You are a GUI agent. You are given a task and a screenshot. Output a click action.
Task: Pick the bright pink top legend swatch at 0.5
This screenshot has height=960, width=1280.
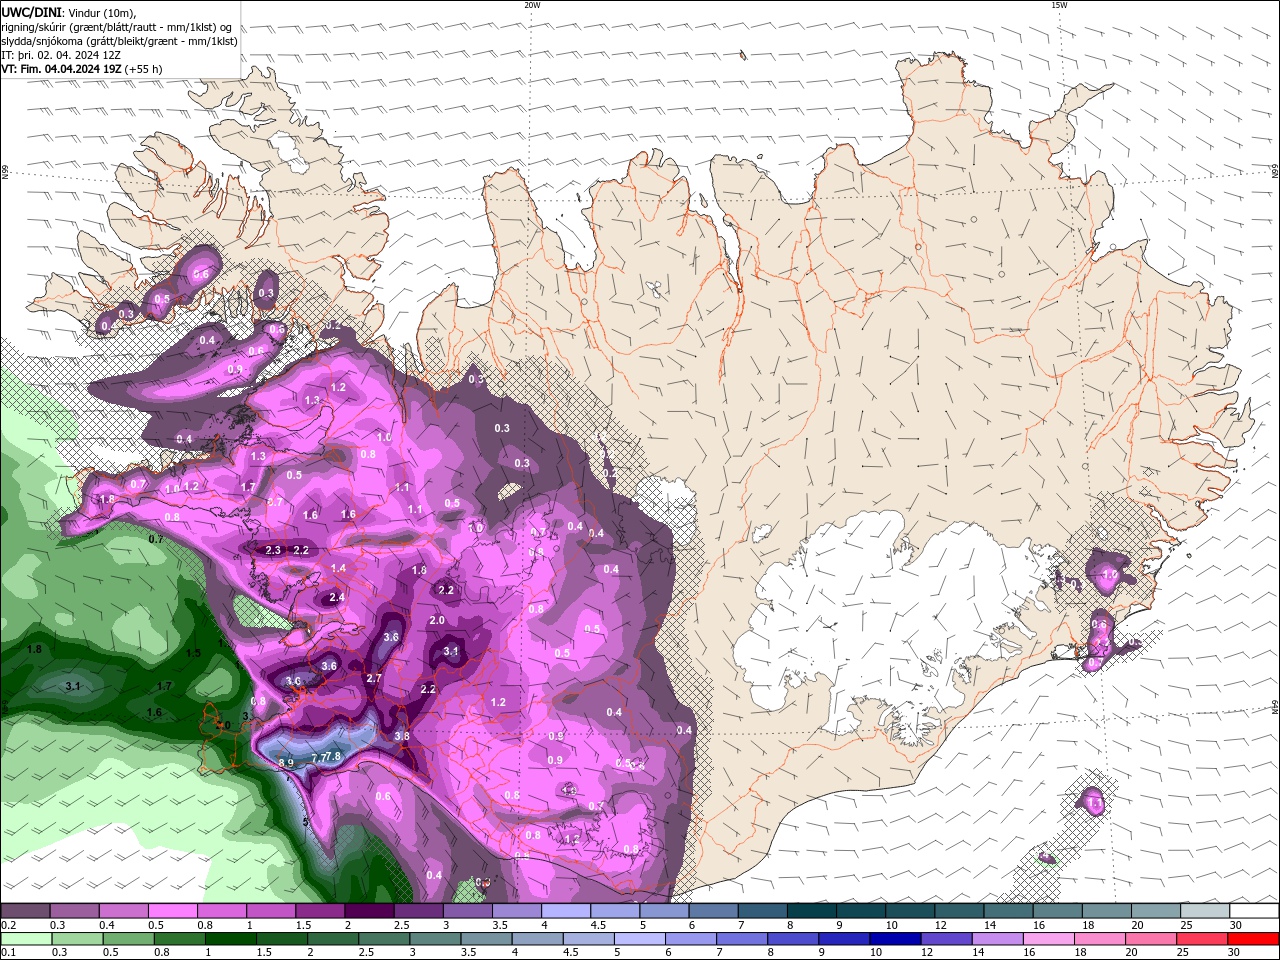click(x=172, y=911)
